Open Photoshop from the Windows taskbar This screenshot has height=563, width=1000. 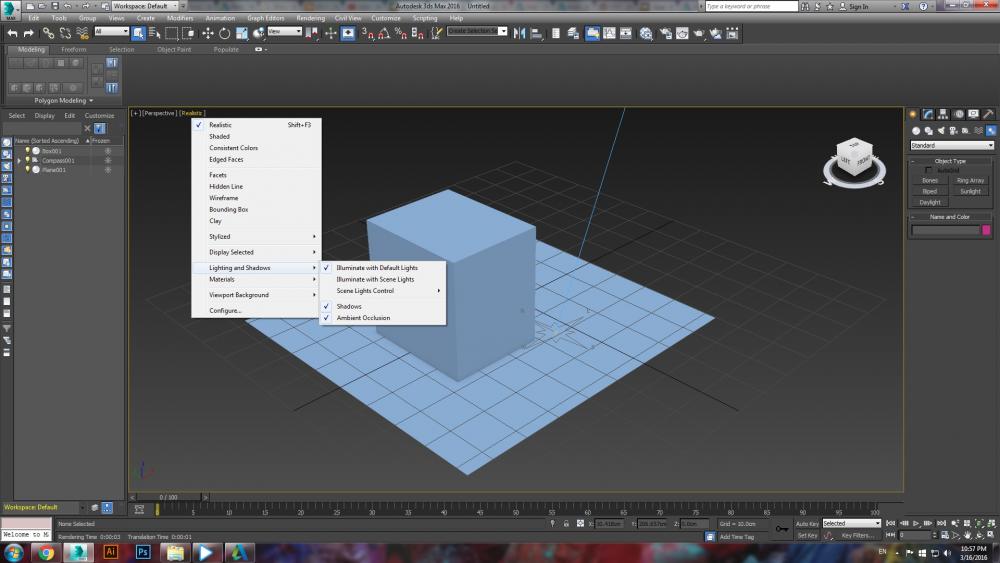click(x=142, y=551)
